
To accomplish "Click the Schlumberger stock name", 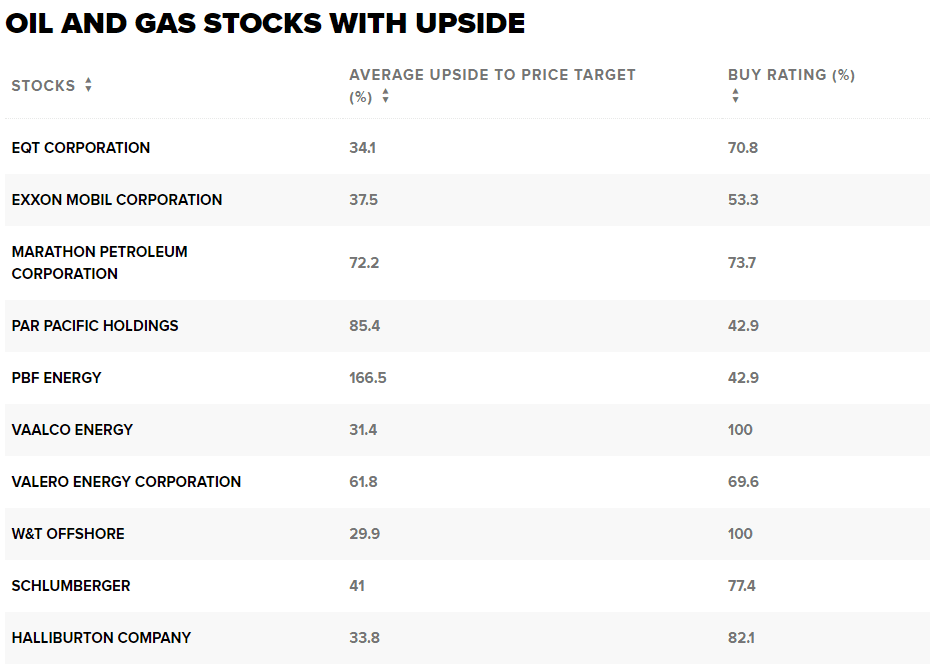I will 71,586.
